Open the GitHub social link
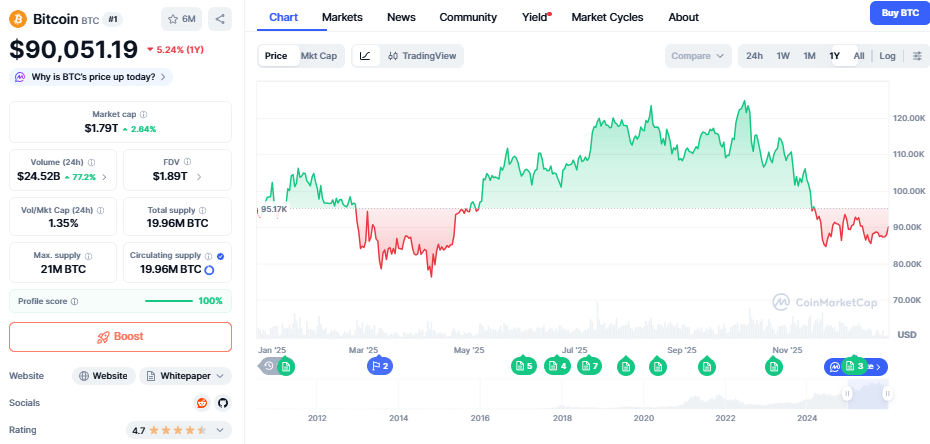Viewport: 930px width, 444px height. pyautogui.click(x=222, y=402)
